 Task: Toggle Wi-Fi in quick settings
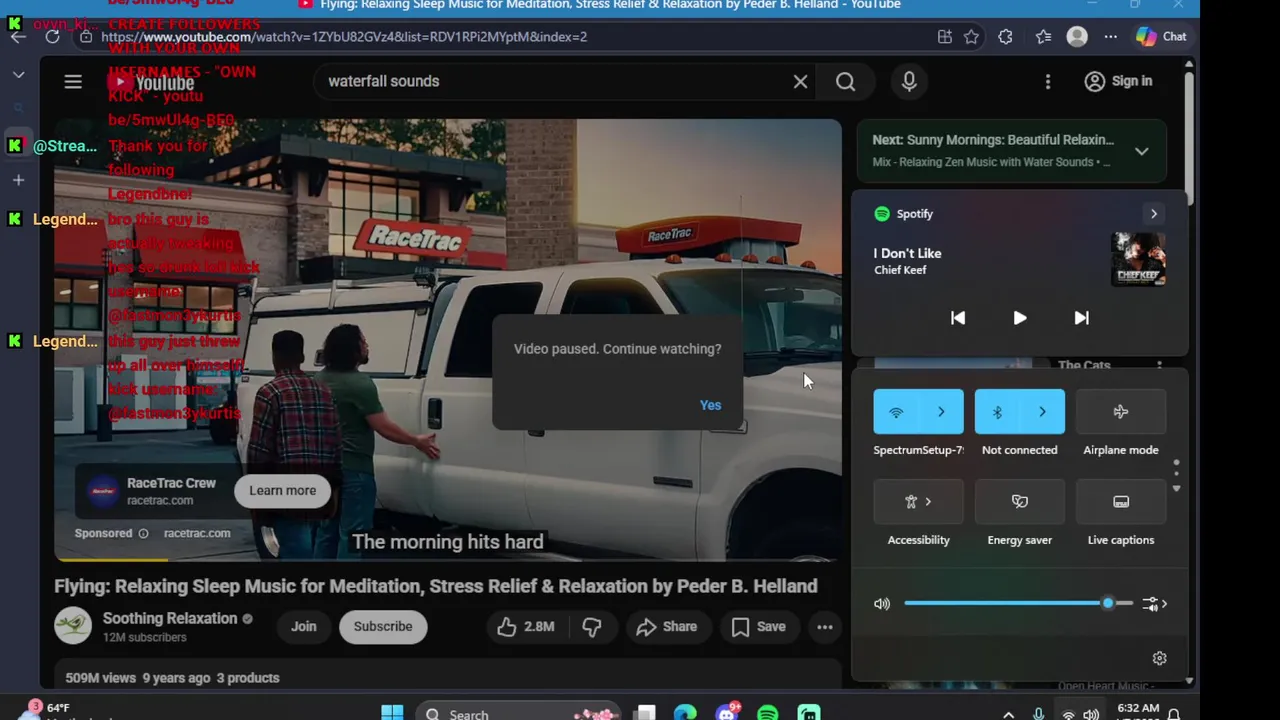(x=896, y=412)
